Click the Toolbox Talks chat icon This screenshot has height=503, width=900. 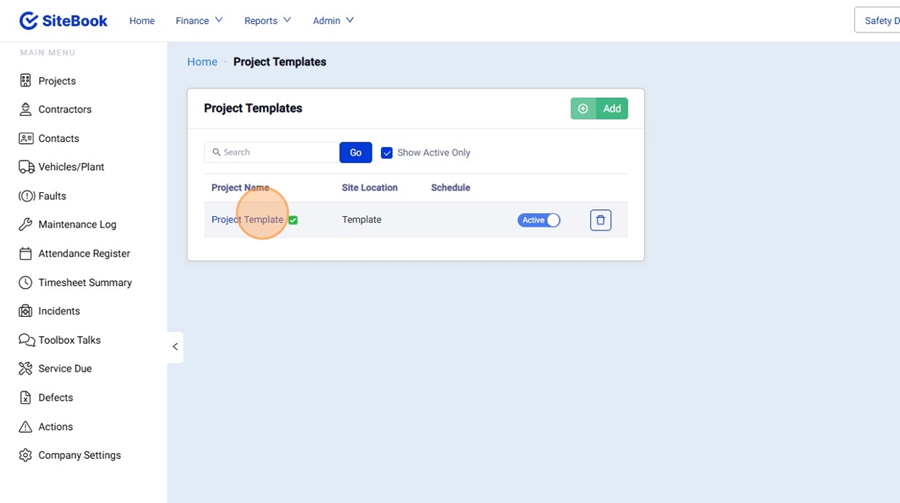coord(26,340)
